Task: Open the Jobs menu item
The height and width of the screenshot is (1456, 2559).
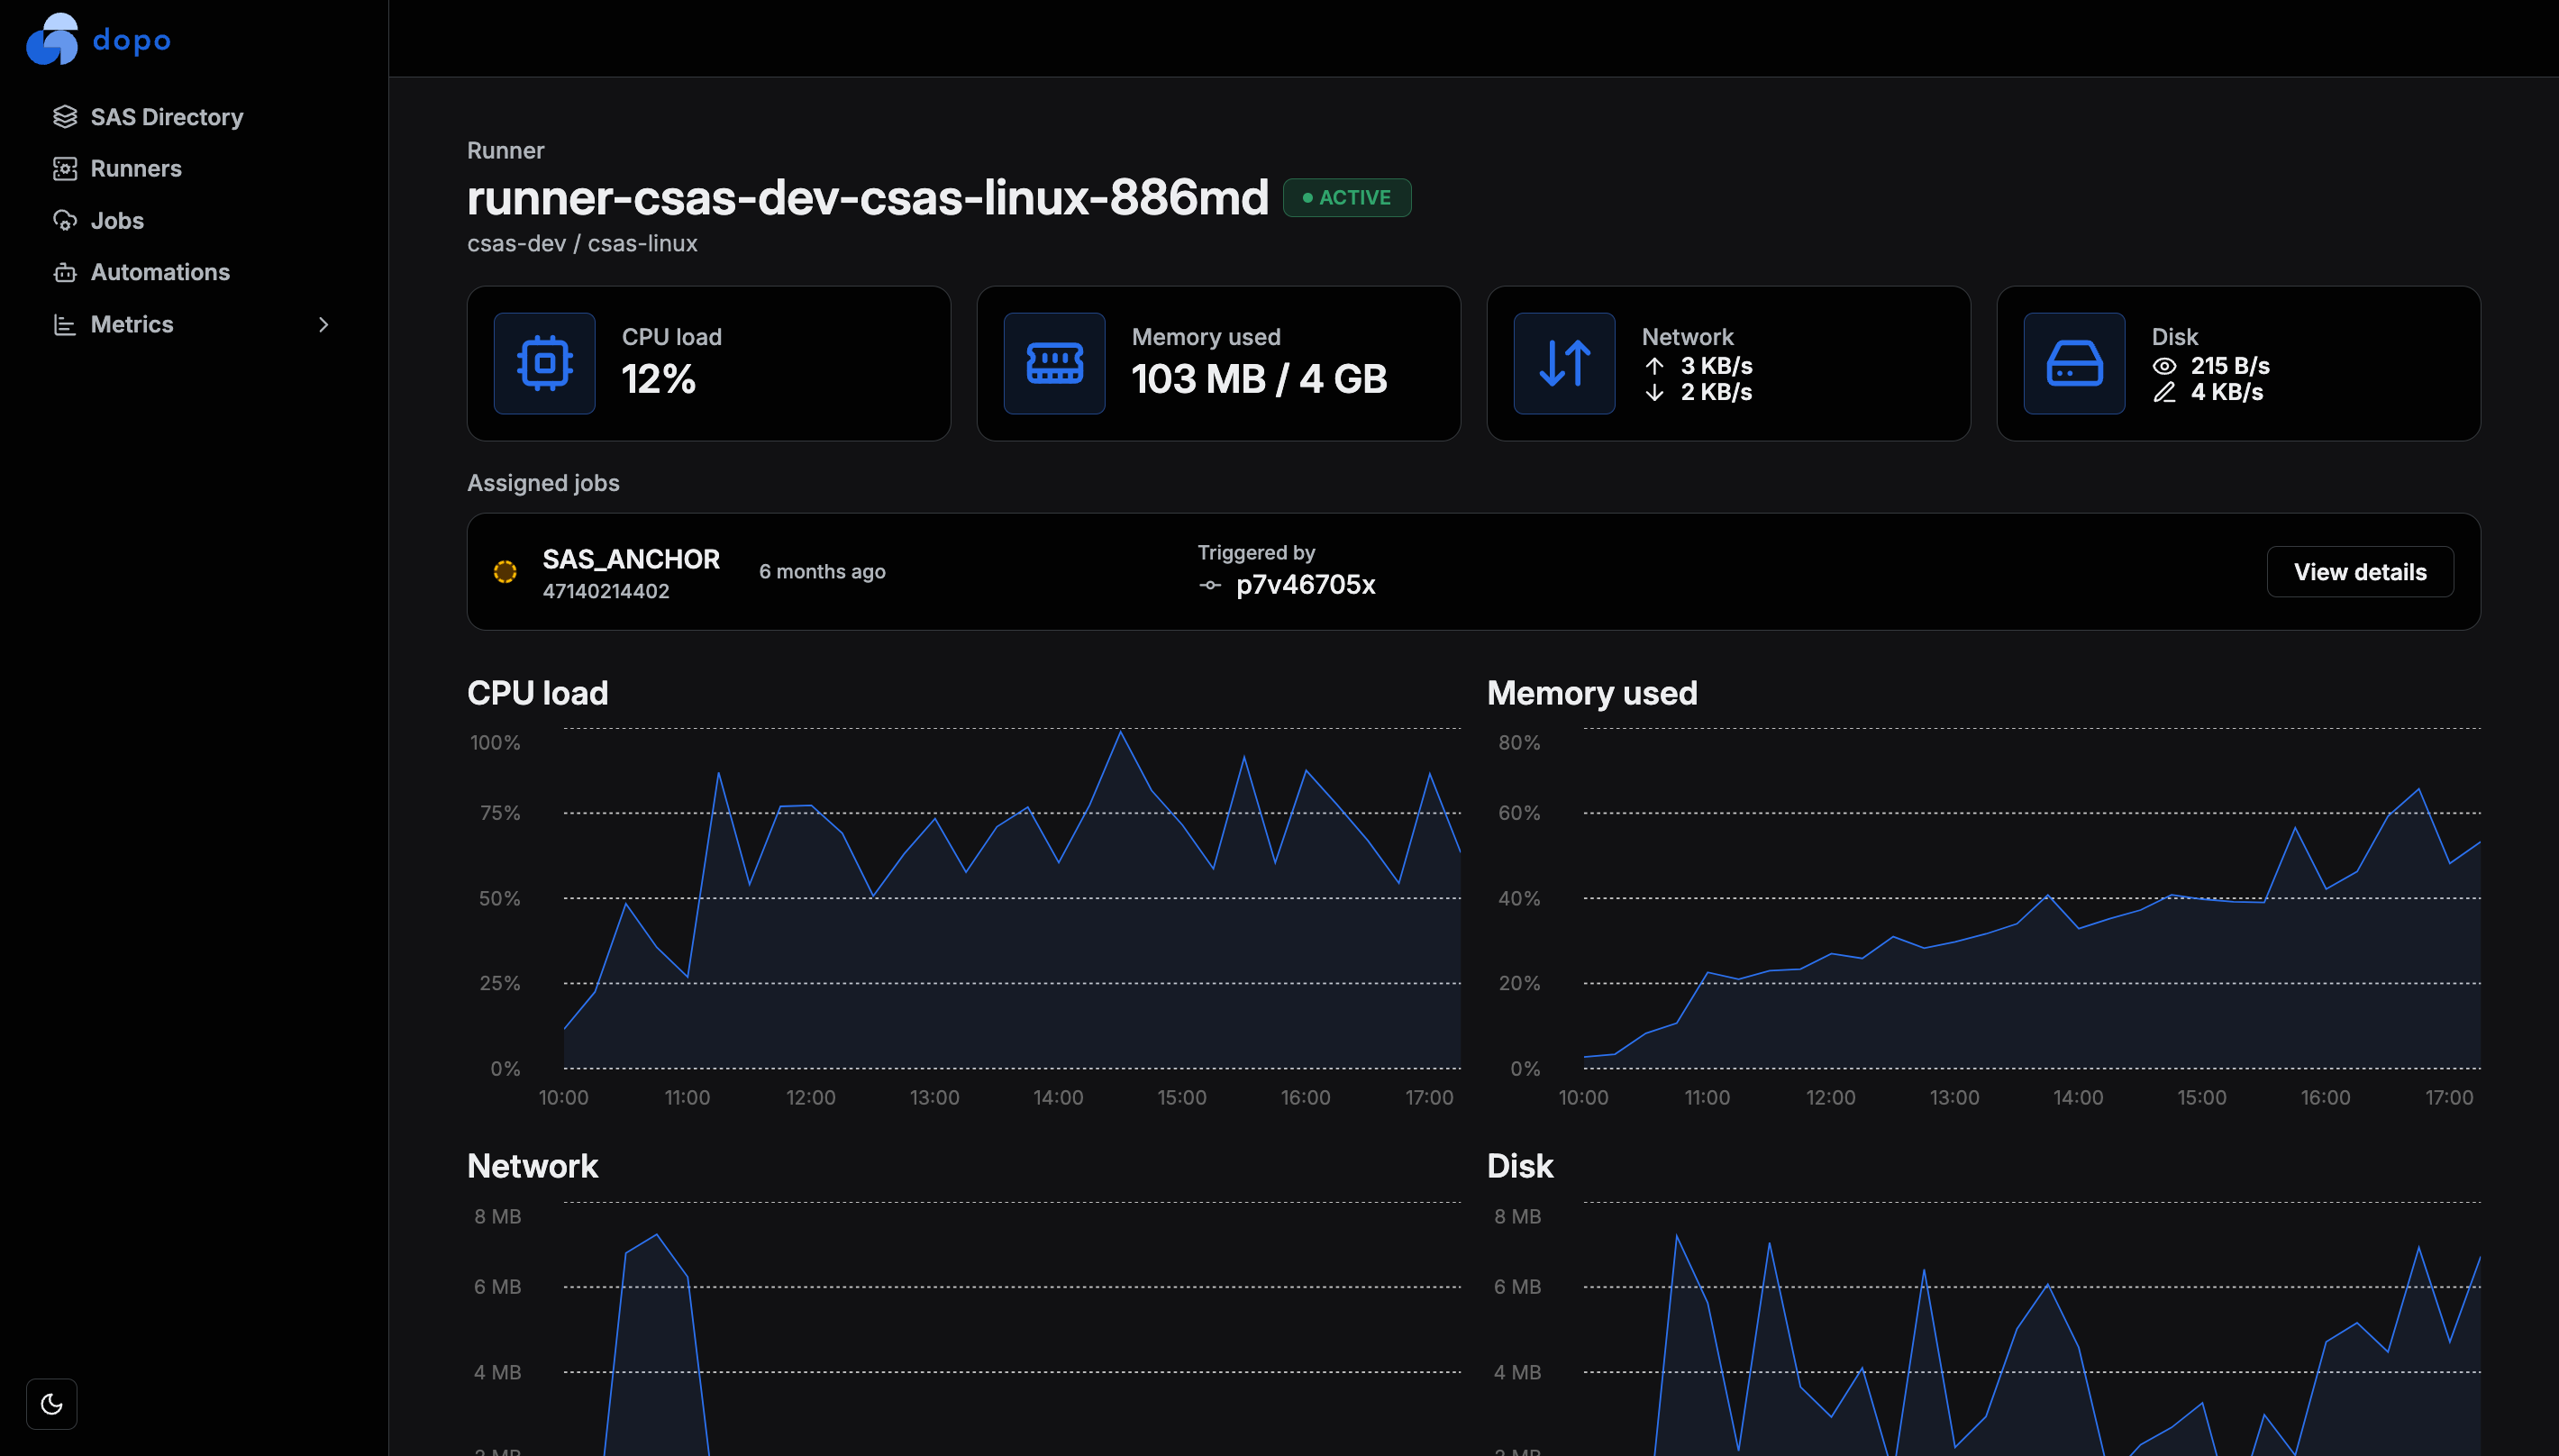Action: point(117,221)
